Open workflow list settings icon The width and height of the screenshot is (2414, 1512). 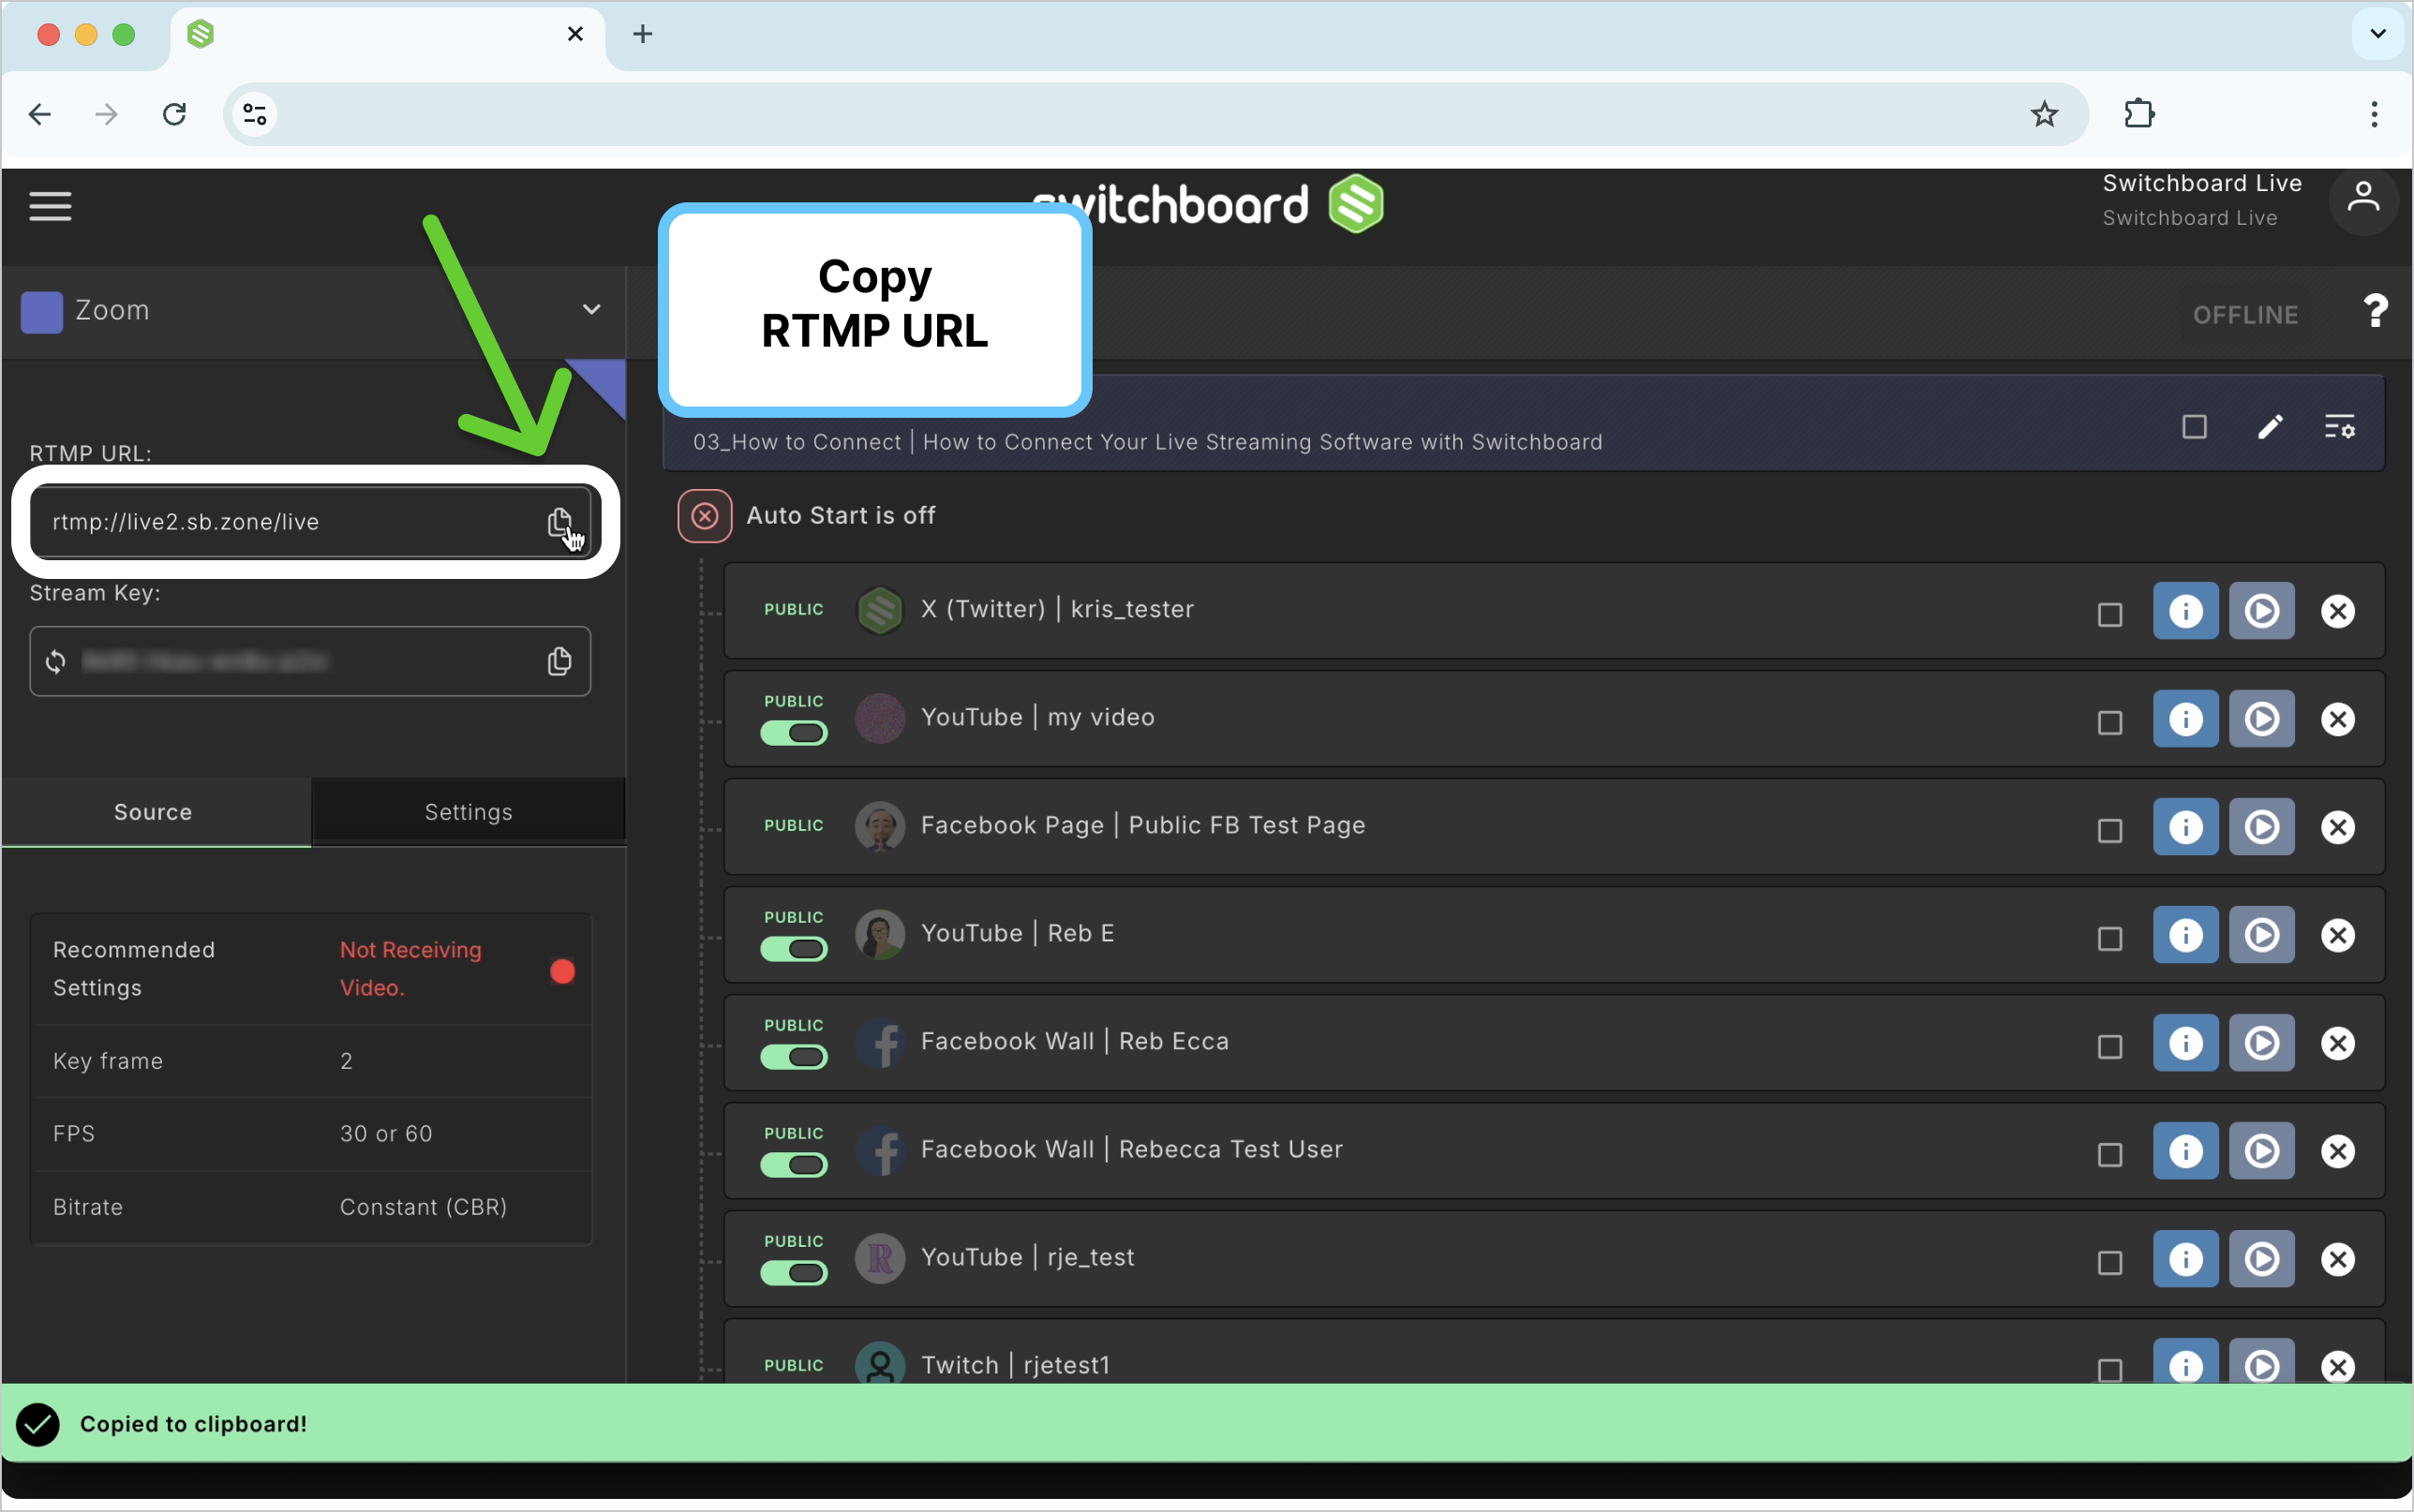click(x=2339, y=428)
